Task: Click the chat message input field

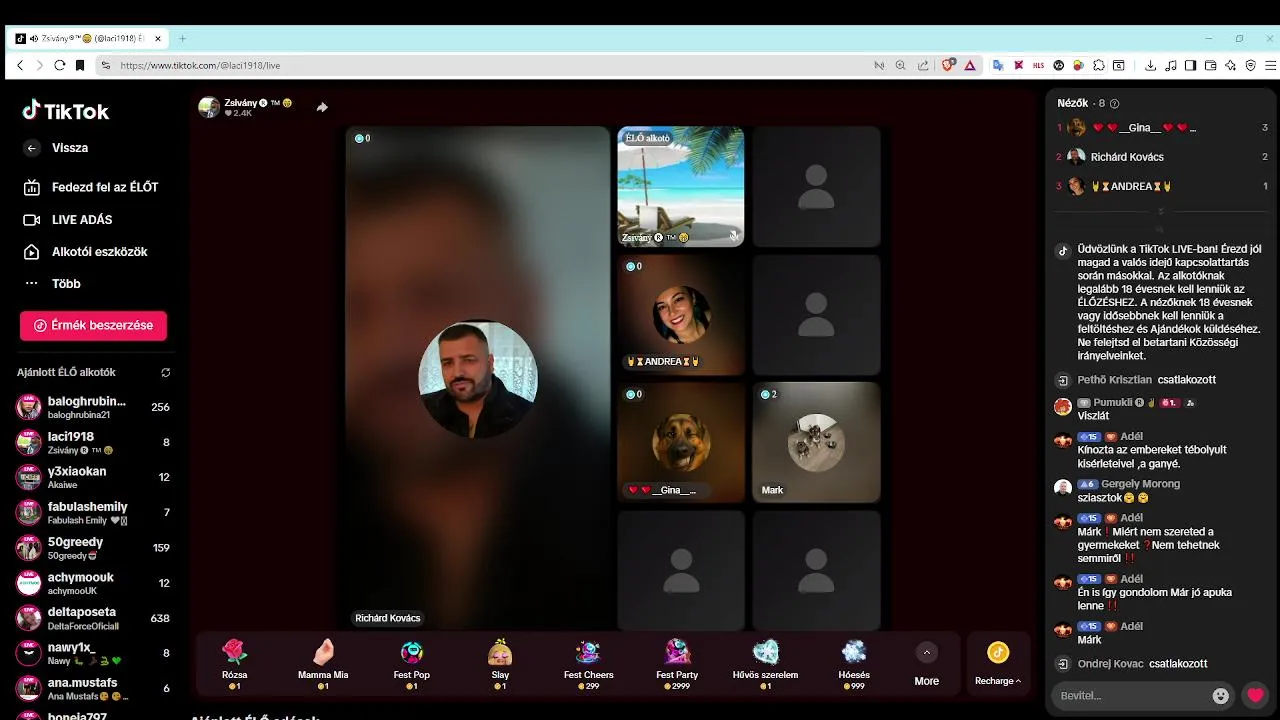Action: pos(1128,695)
